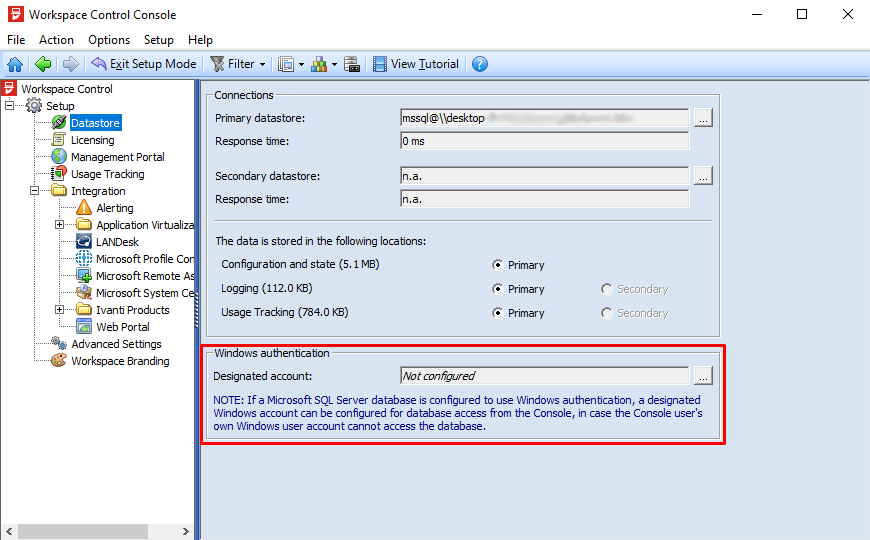This screenshot has height=540, width=870.
Task: Expand the Ivanti Products node
Action: coord(59,310)
